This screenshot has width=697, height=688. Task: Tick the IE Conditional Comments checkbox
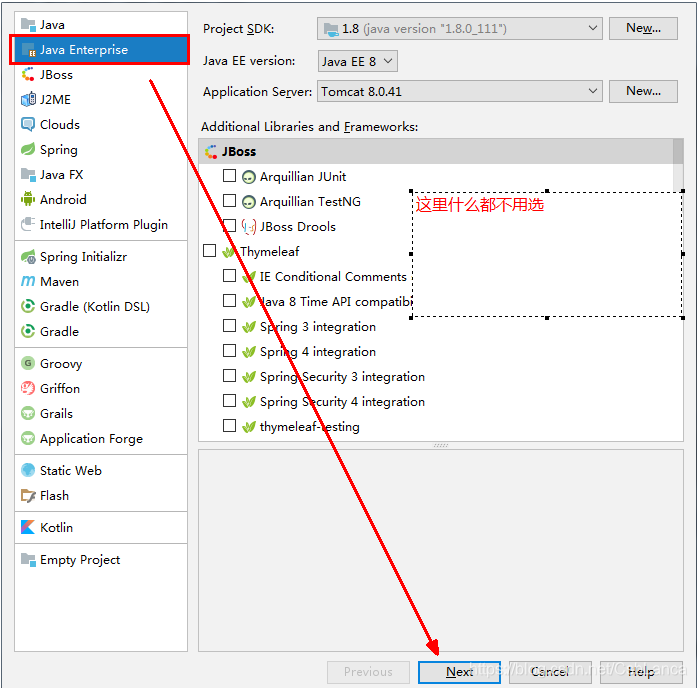coord(229,276)
